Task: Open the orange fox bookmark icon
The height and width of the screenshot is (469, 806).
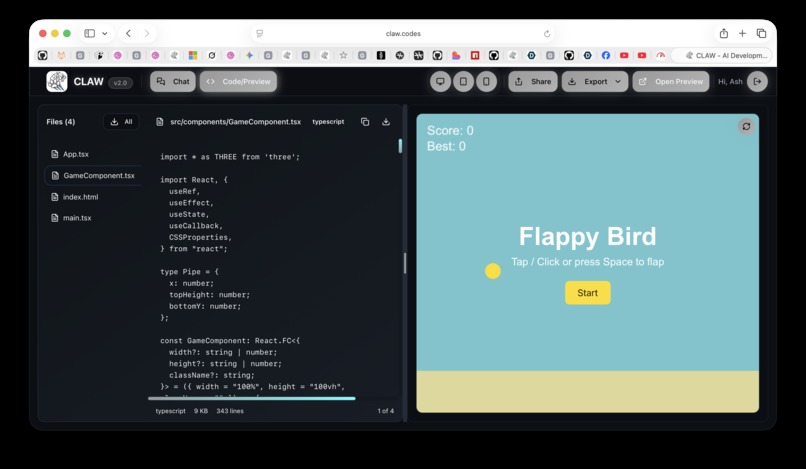Action: [61, 56]
